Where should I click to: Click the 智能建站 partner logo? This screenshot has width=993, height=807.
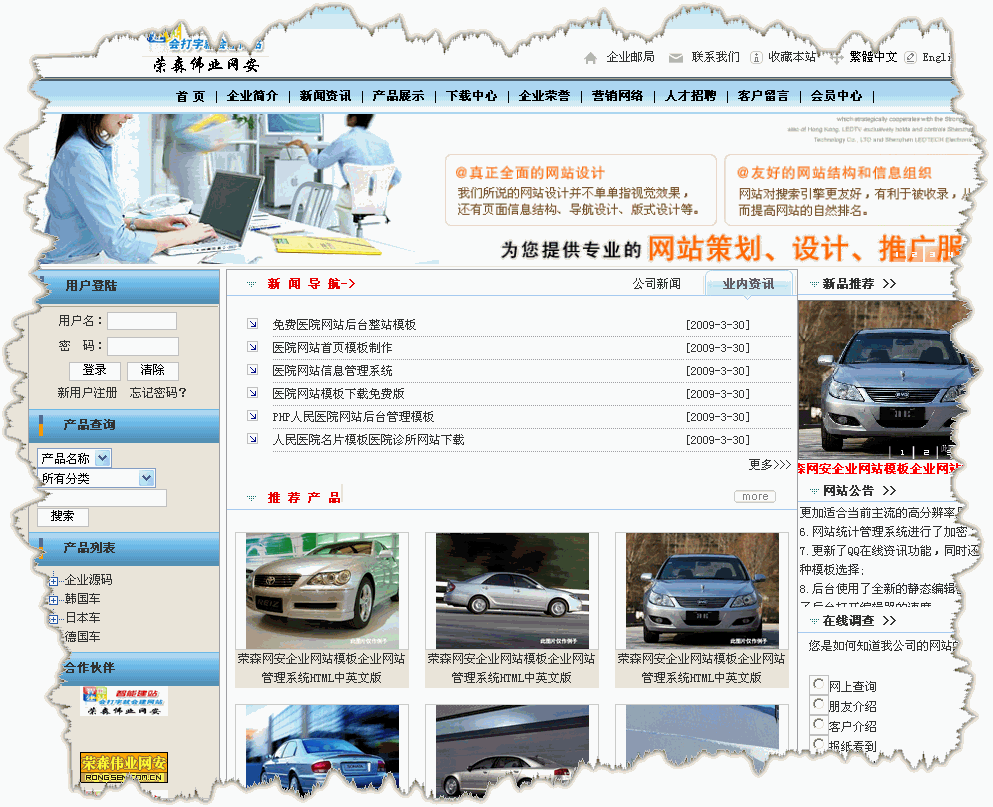coord(124,700)
